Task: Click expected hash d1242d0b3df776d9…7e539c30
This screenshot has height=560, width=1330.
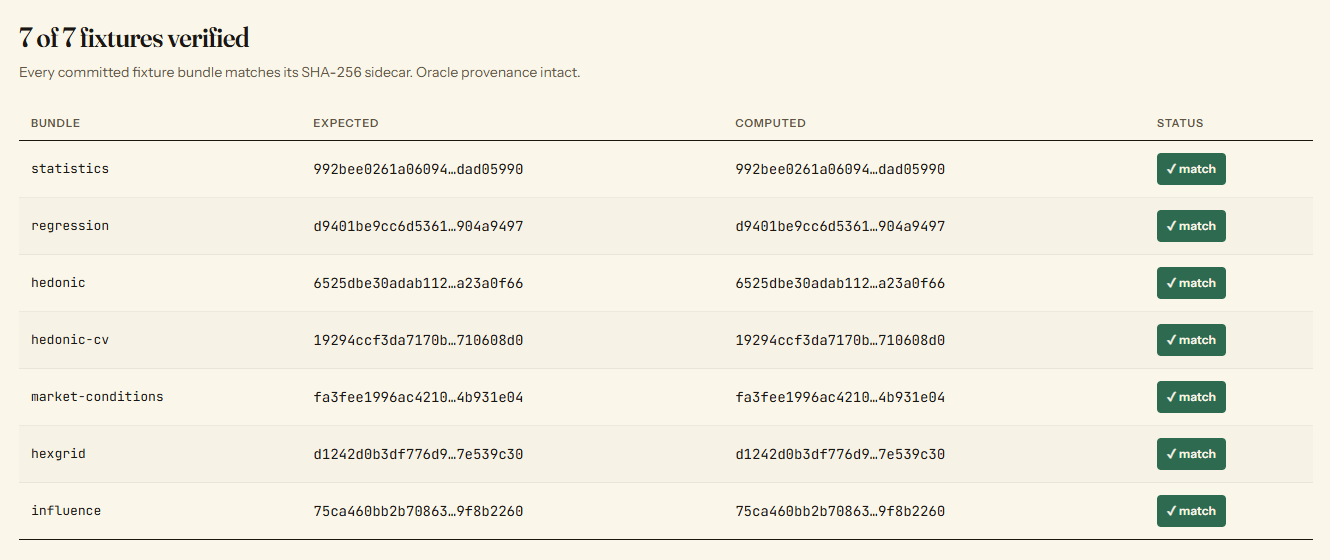Action: coord(418,454)
